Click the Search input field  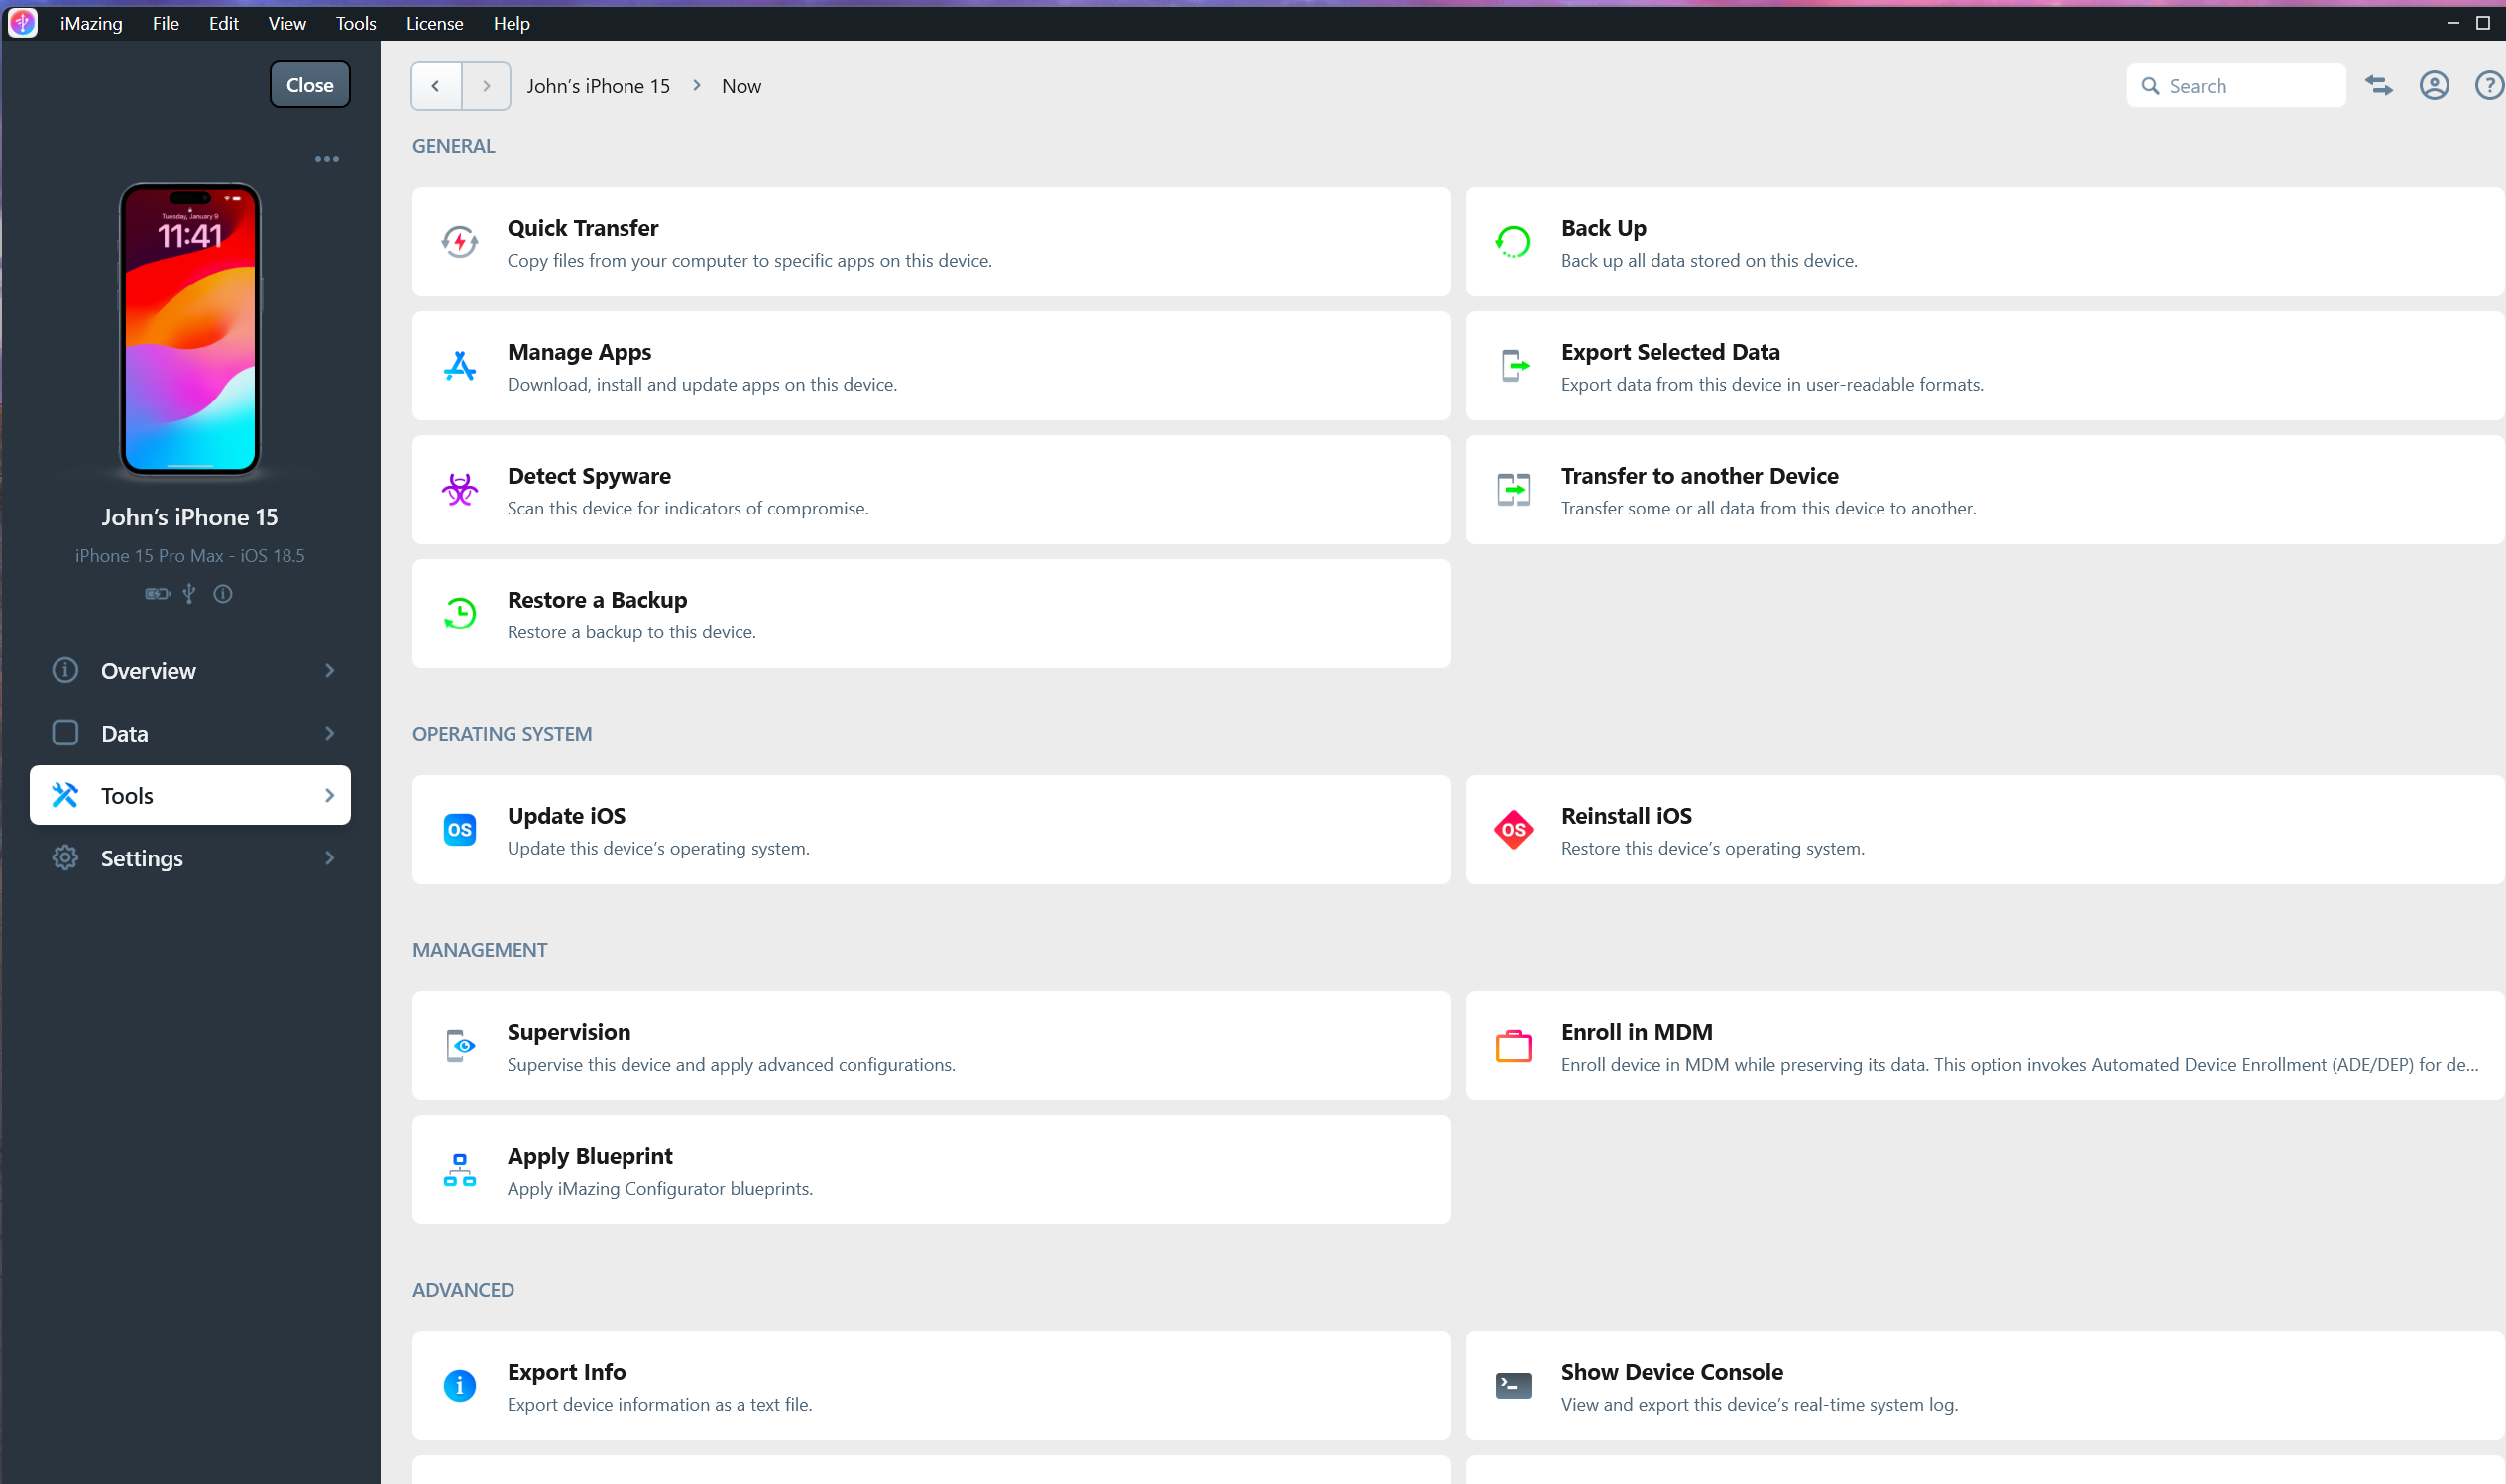2236,86
